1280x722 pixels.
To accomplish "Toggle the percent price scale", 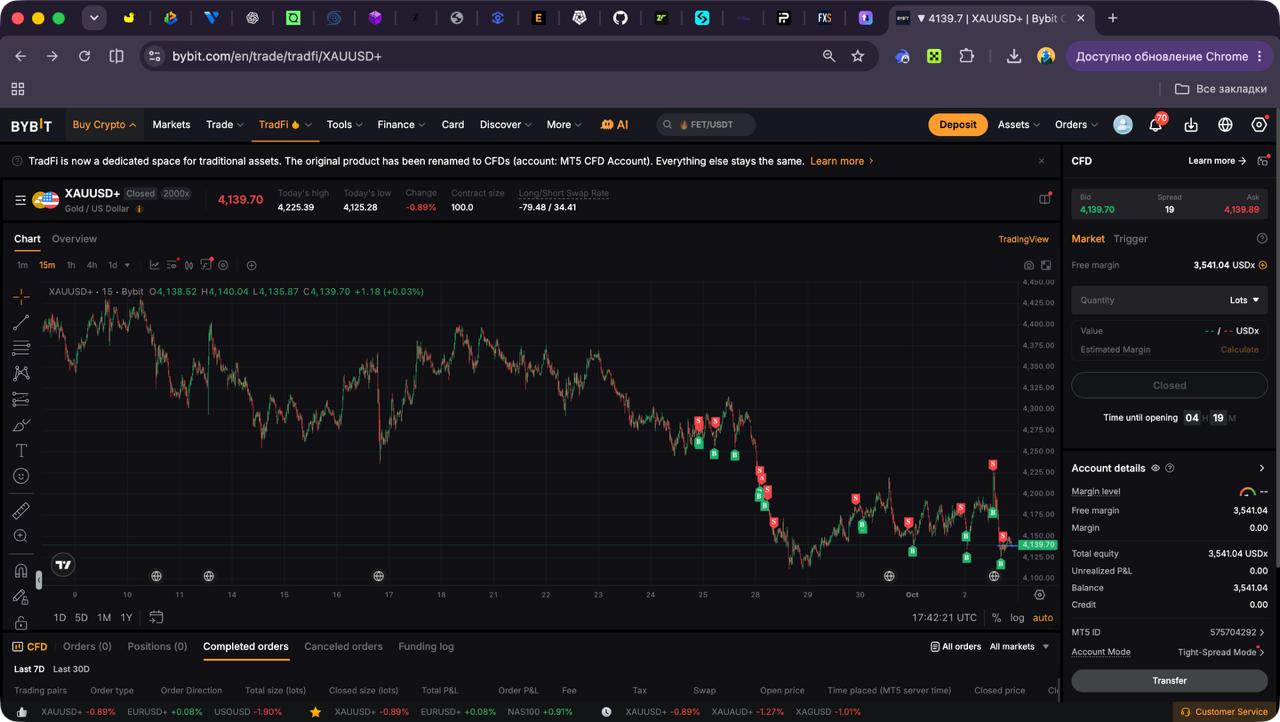I will tap(996, 618).
